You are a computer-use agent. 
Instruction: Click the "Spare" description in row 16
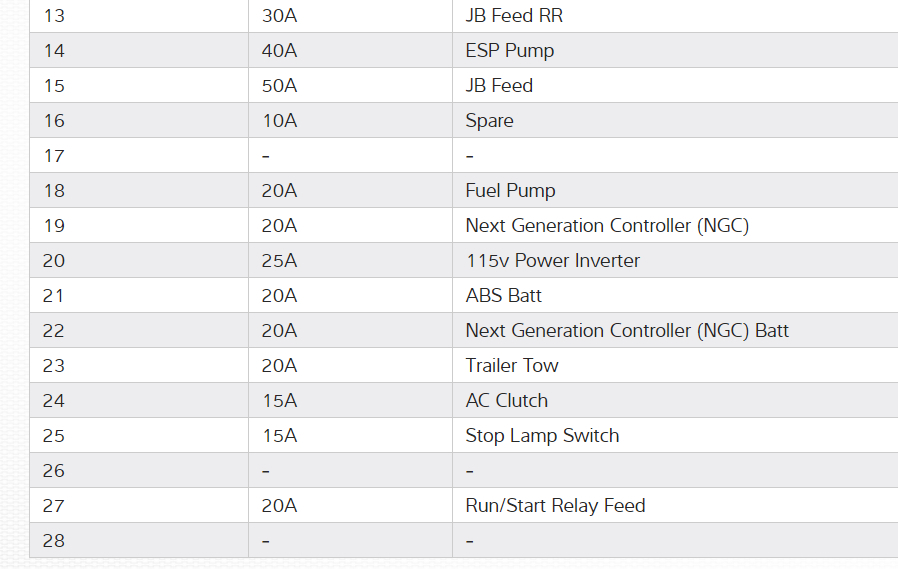[x=489, y=121]
